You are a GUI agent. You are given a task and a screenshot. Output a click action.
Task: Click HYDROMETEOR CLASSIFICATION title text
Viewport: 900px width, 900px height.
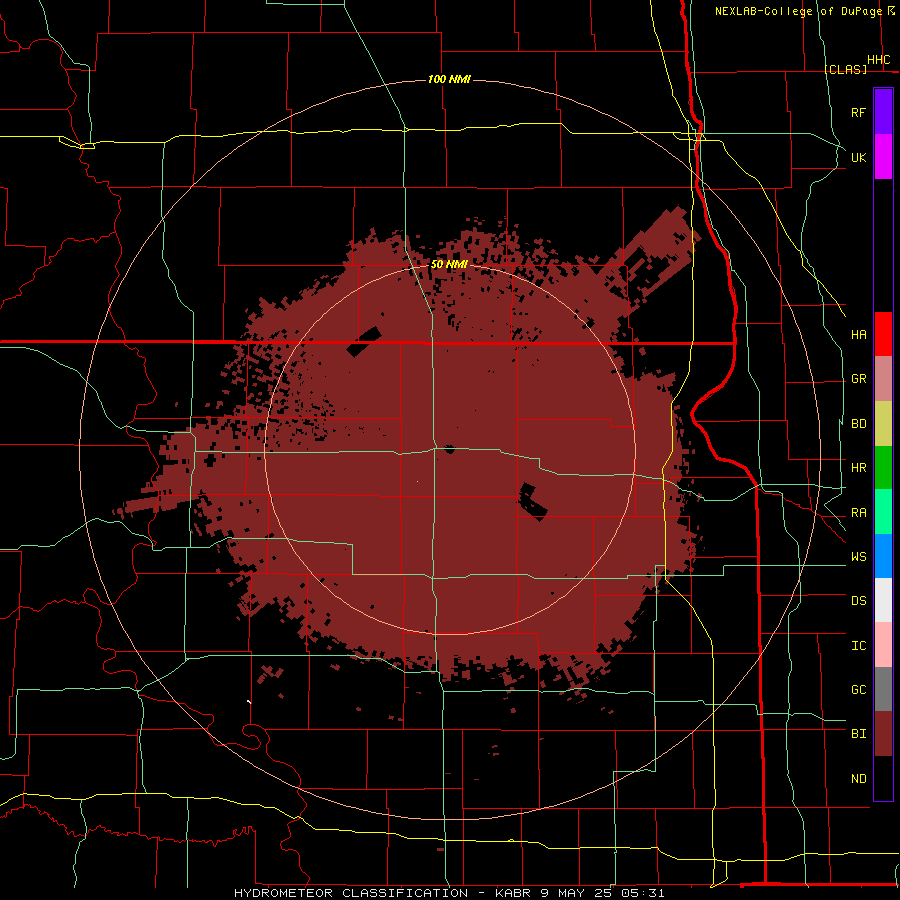(x=351, y=893)
